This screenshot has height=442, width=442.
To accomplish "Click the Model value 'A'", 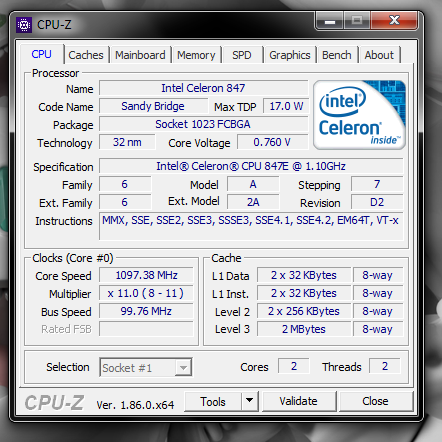I will pos(253,184).
